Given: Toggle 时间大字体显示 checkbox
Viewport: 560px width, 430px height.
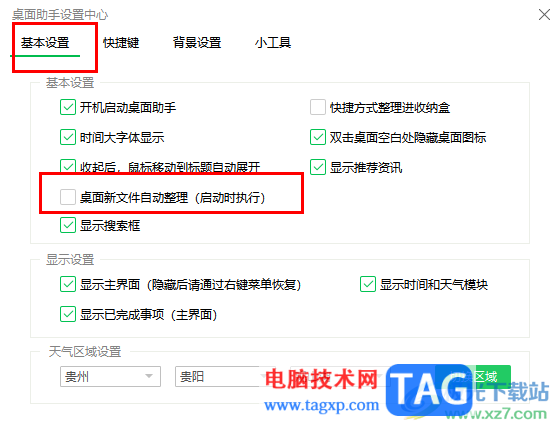Looking at the screenshot, I should click(x=68, y=137).
